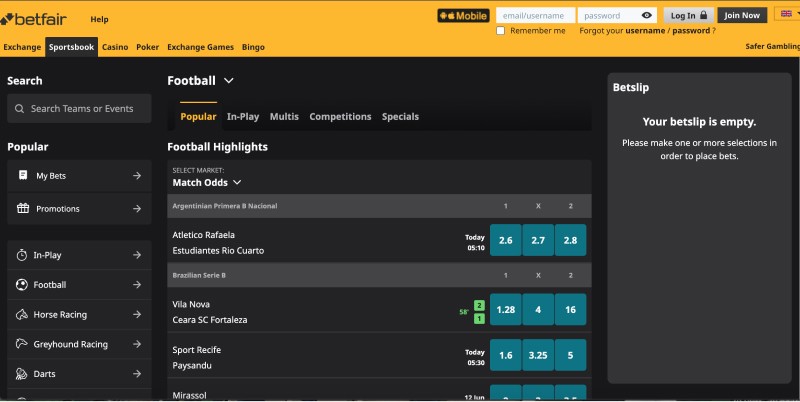
Task: Click the Join Now button
Action: [742, 15]
